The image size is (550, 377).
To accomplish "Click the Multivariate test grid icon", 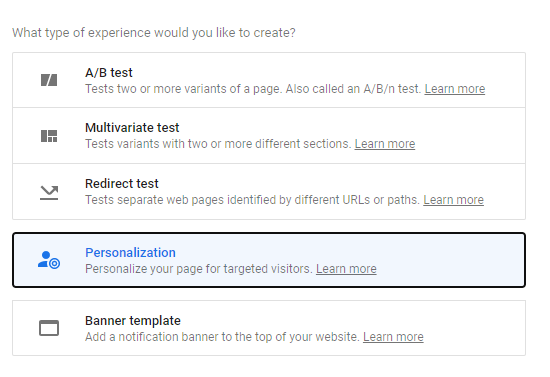I will pyautogui.click(x=49, y=136).
